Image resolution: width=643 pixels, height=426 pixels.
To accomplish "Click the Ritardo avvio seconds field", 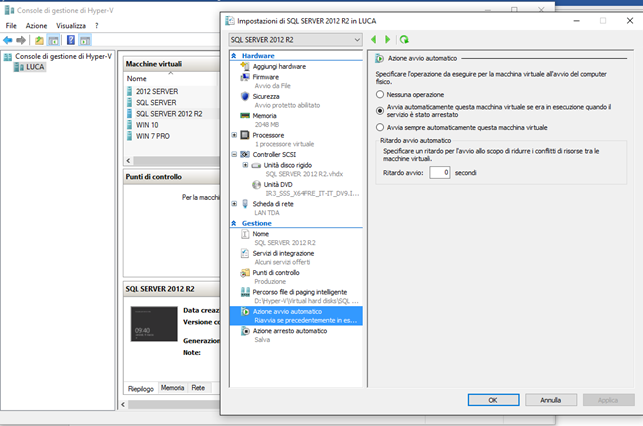I will click(x=440, y=173).
